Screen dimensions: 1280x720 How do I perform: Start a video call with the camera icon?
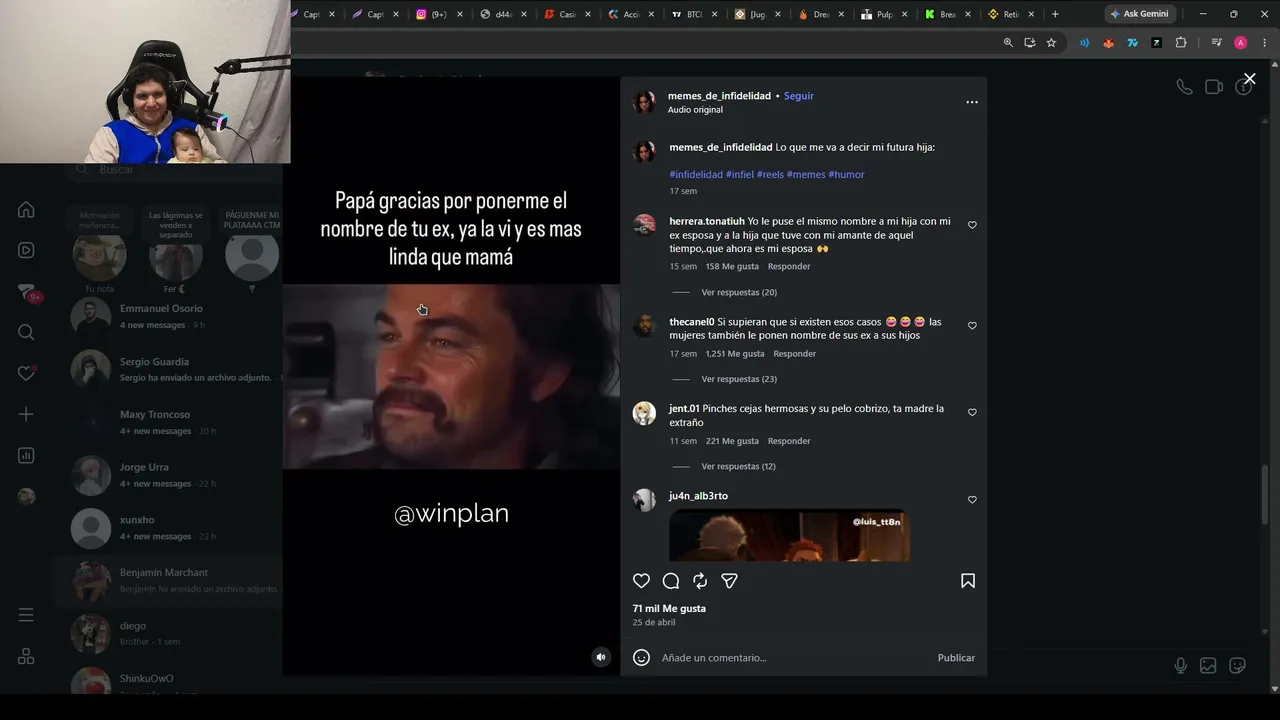1214,87
